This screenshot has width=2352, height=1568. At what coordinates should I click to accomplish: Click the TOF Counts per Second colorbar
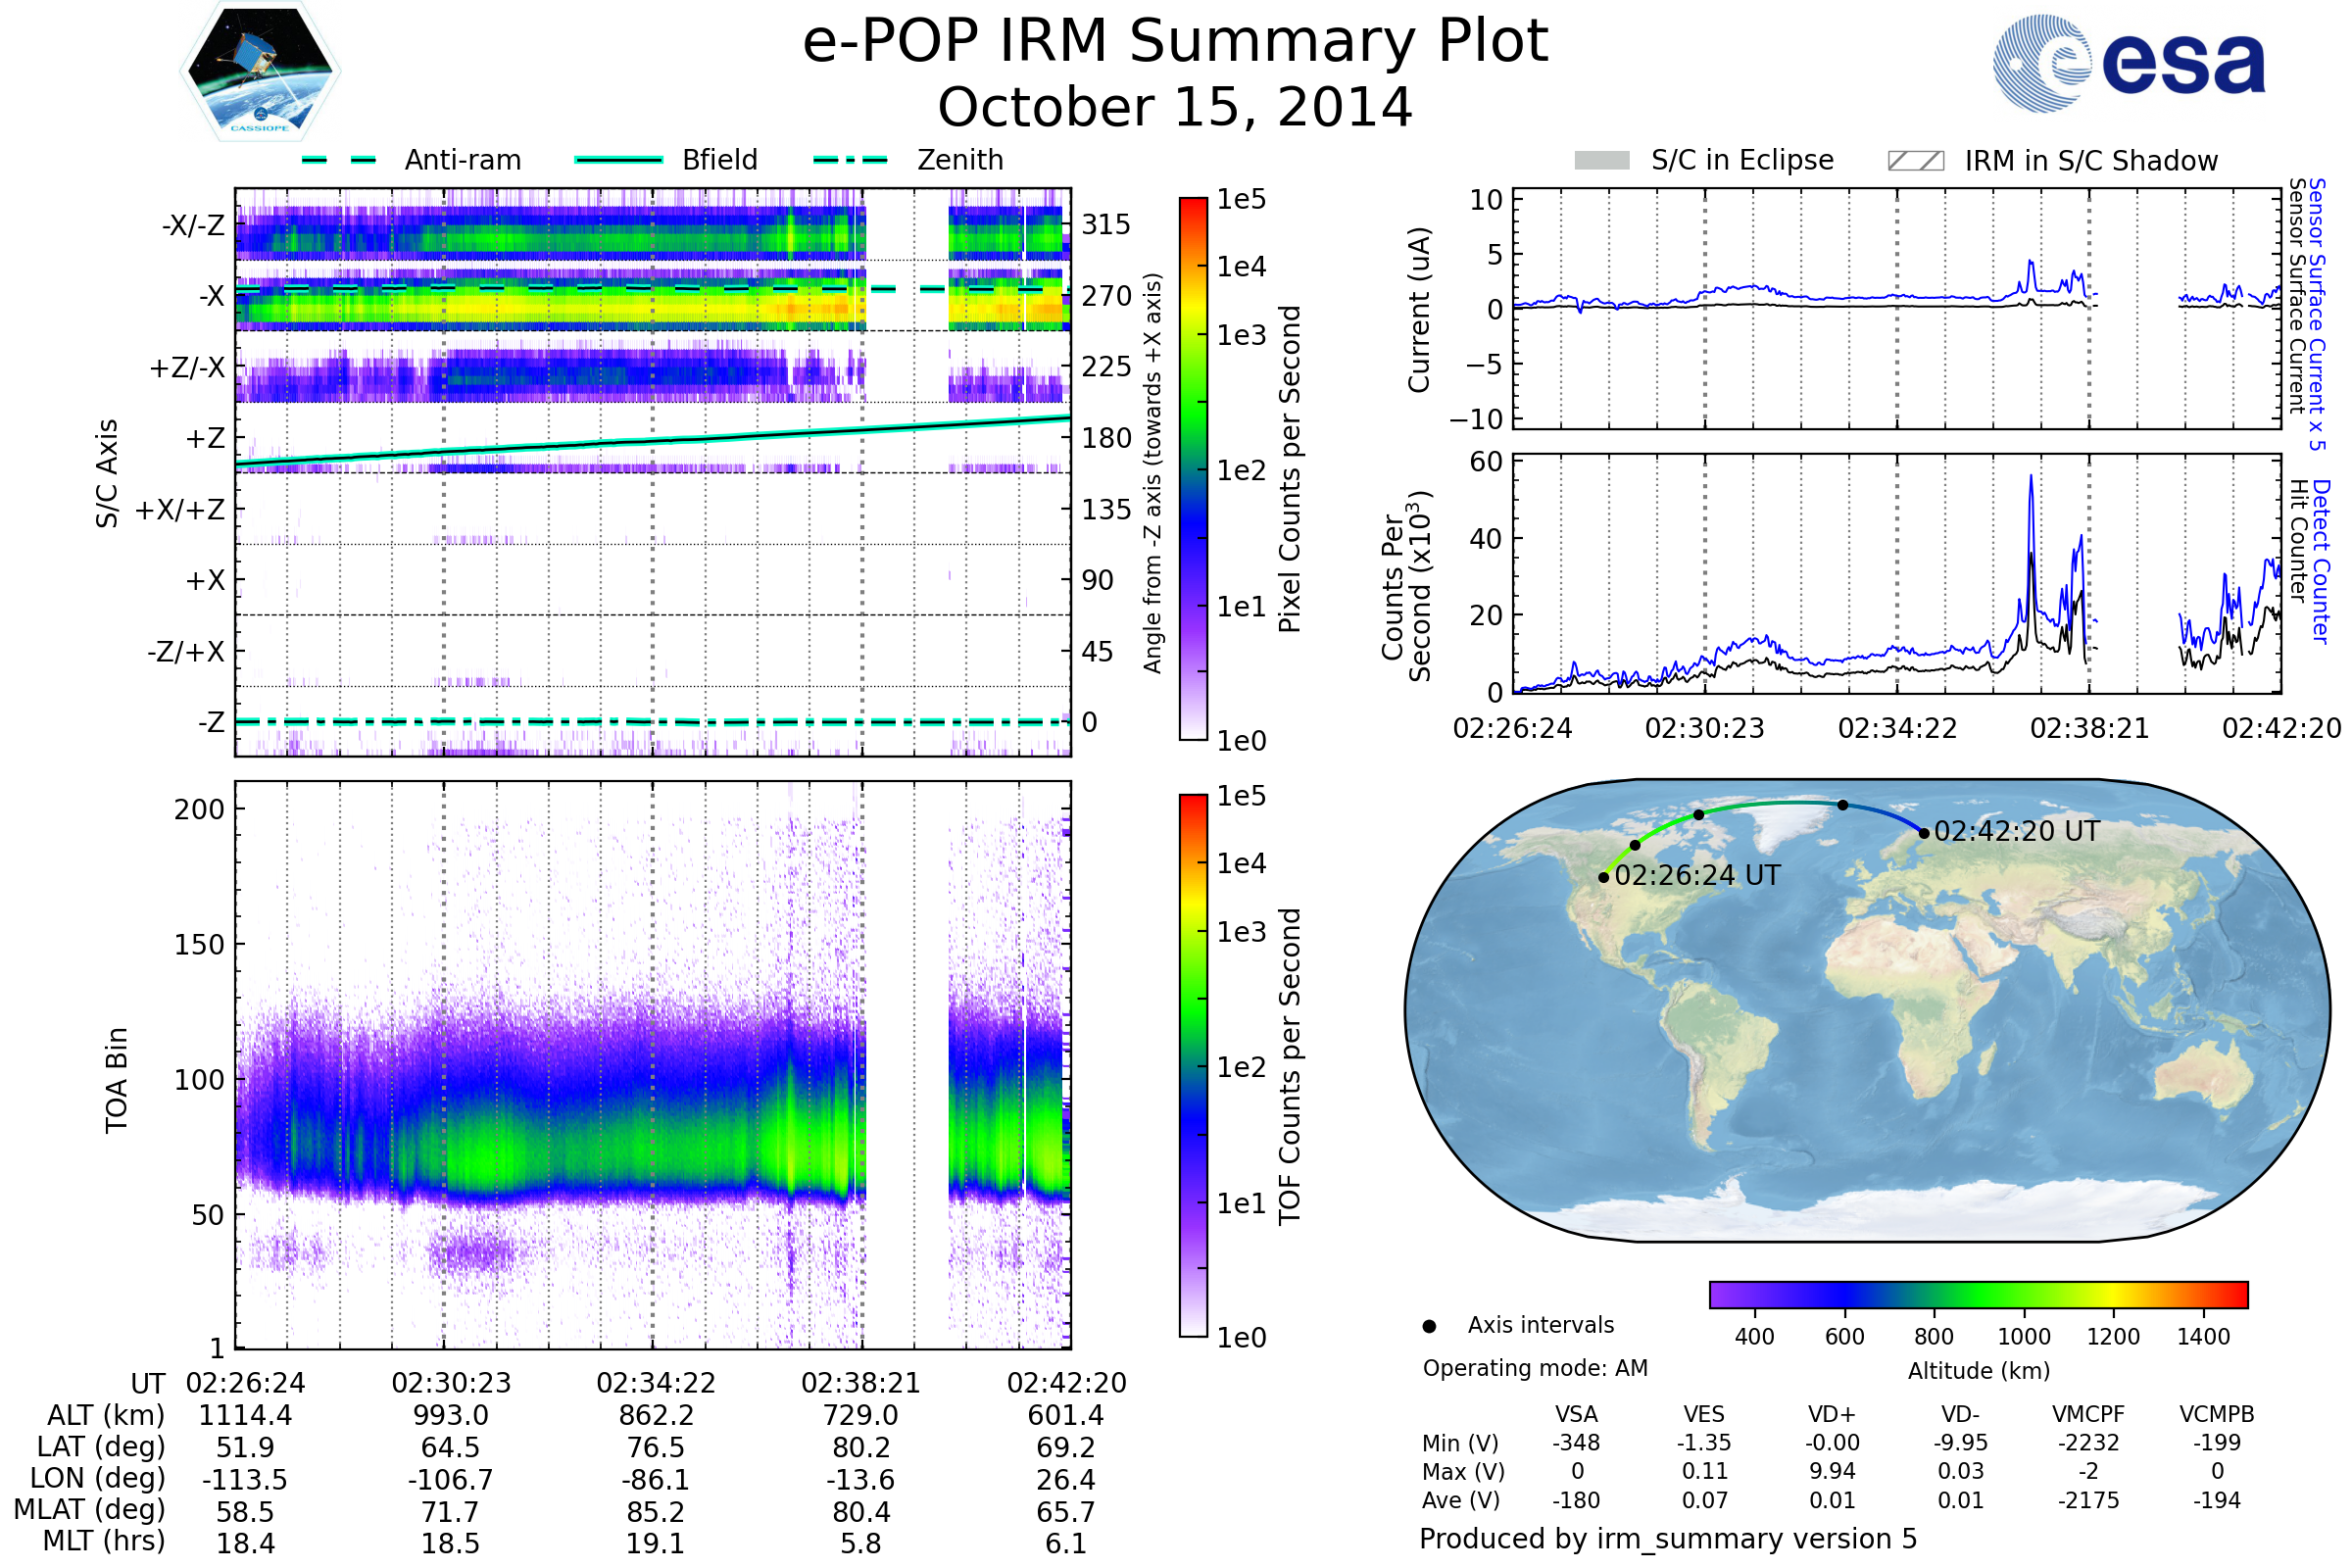tap(1193, 1066)
